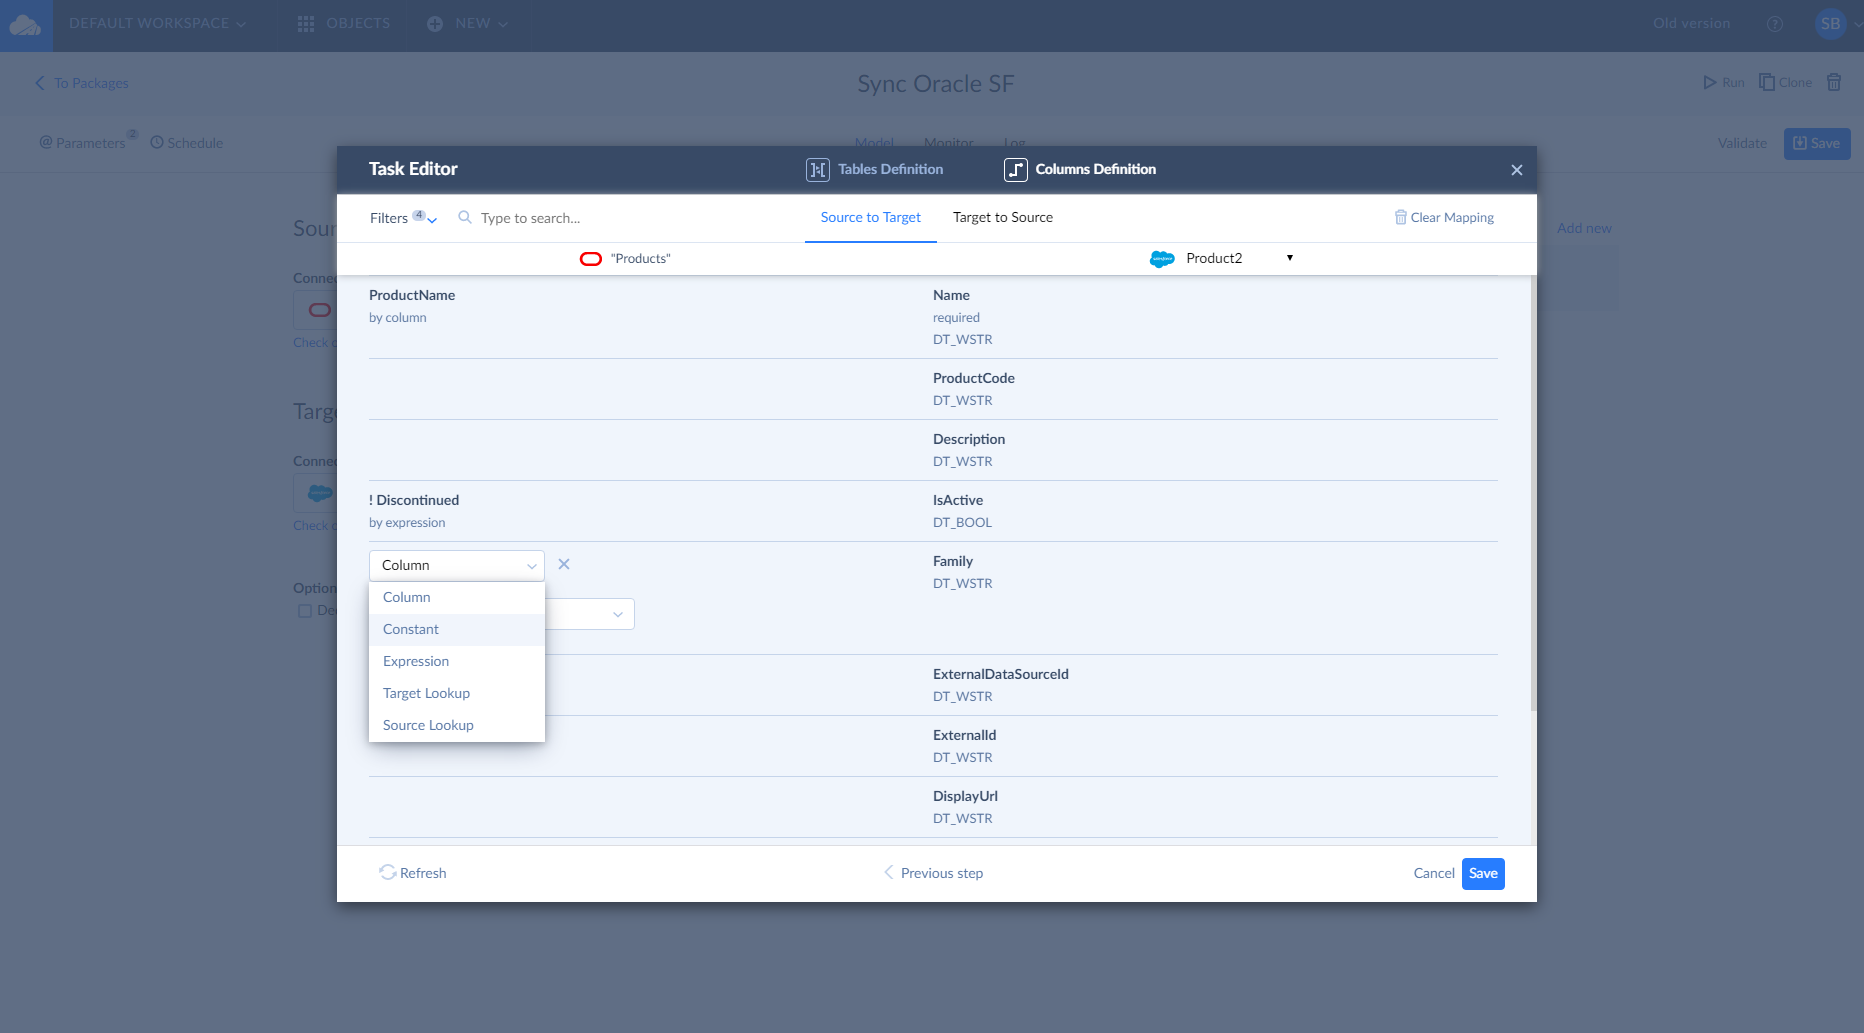Viewport: 1864px width, 1033px height.
Task: Click the Refresh button
Action: point(413,873)
